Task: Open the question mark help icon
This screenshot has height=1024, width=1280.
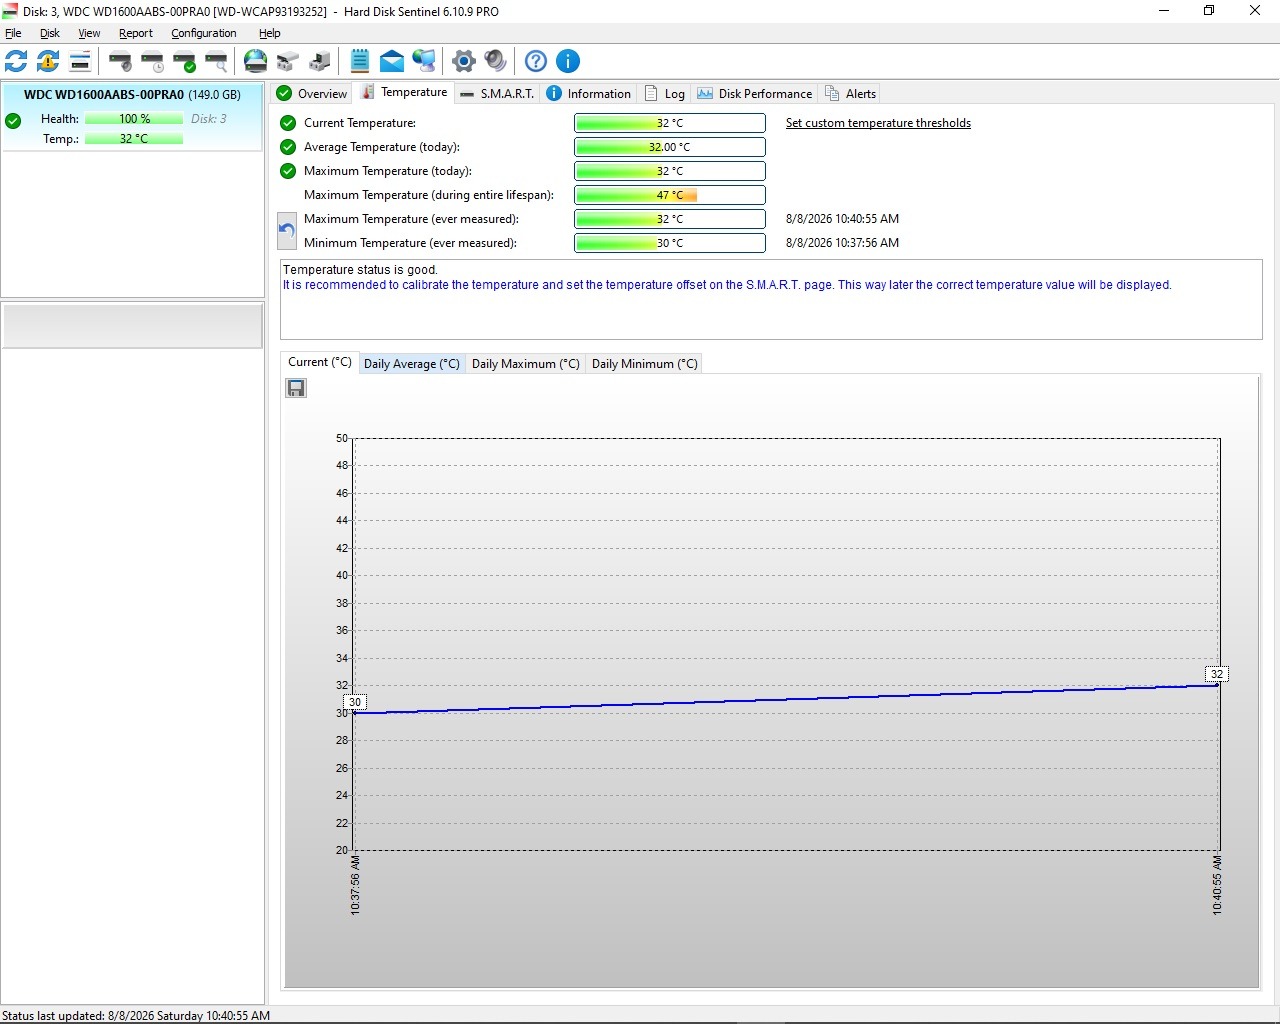Action: tap(536, 61)
